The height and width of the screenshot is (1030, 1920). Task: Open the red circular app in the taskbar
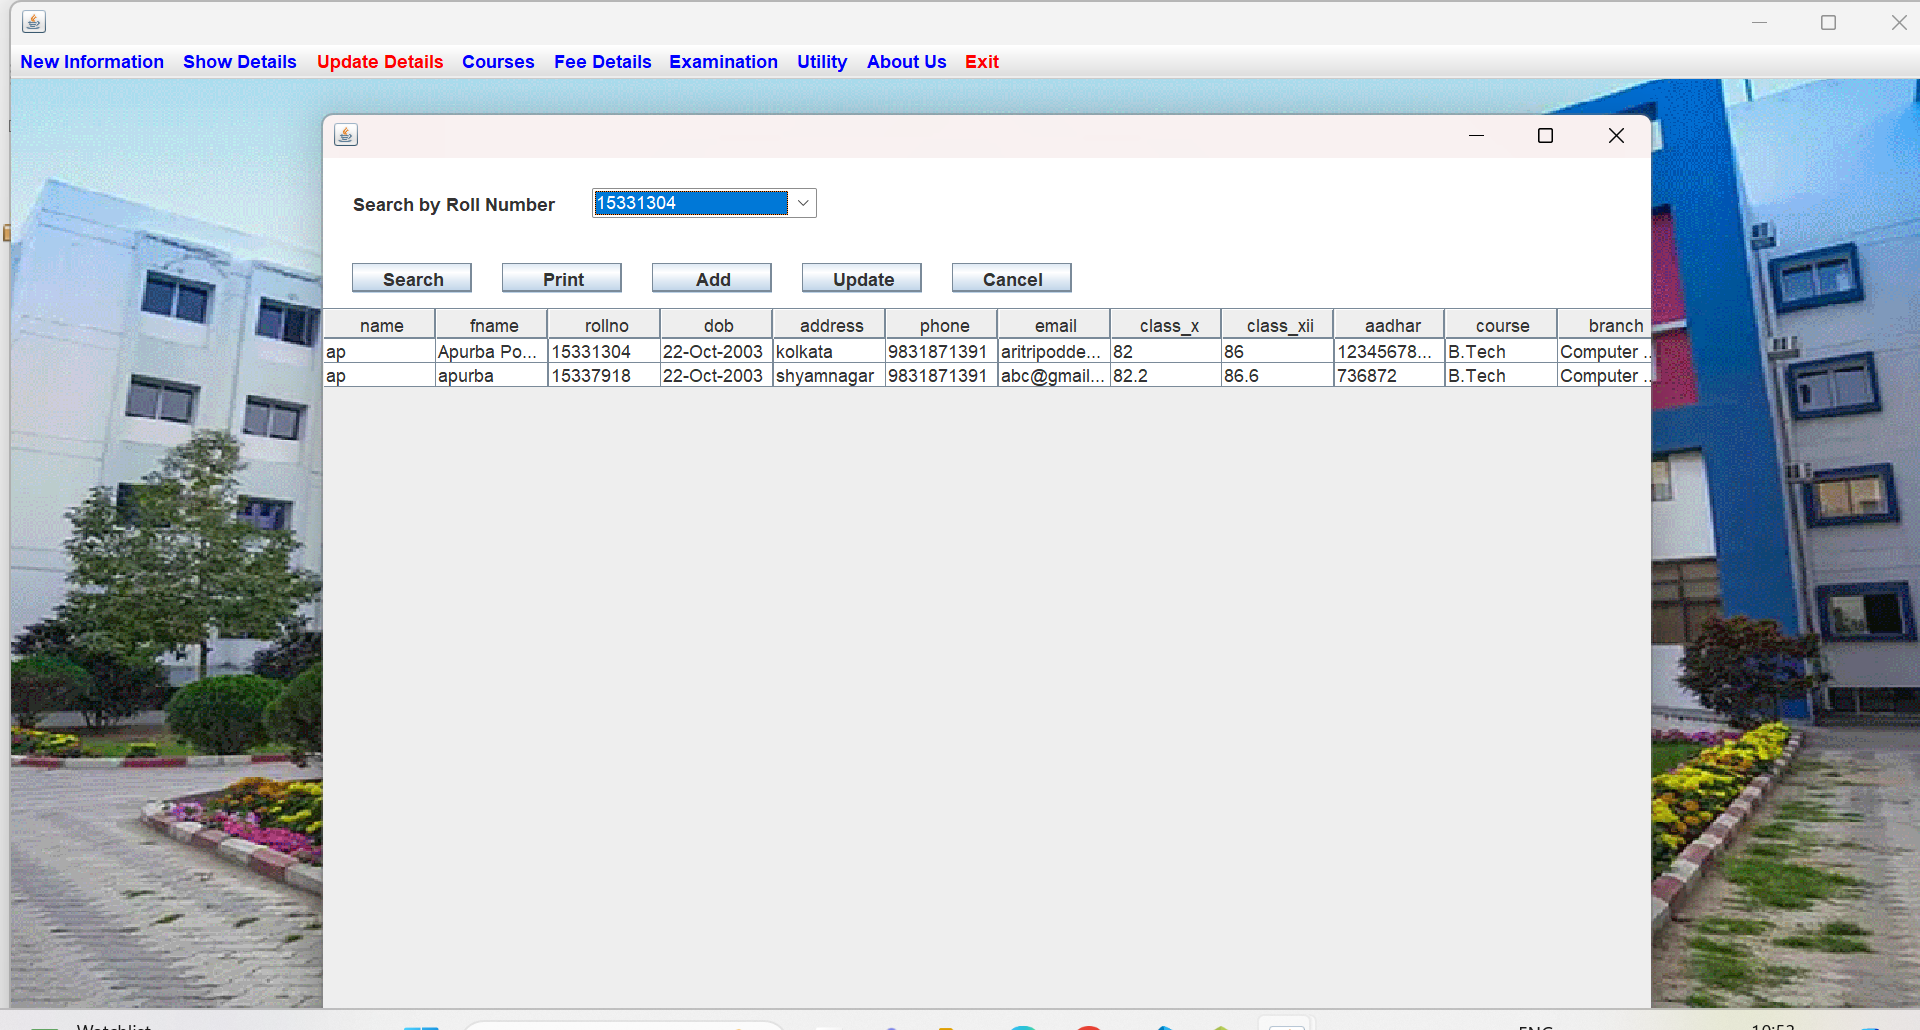tap(1089, 1025)
